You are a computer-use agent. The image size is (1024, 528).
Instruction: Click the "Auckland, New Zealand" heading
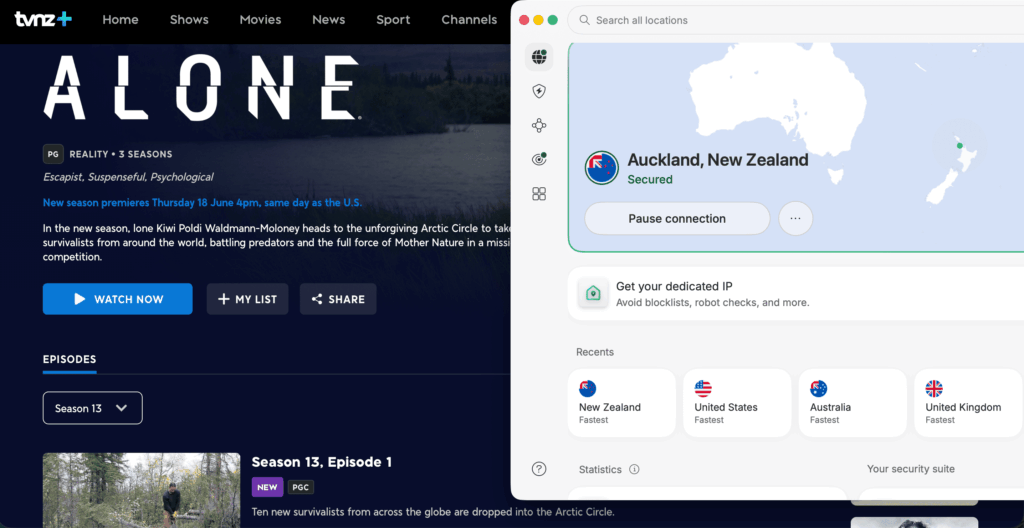(x=718, y=159)
